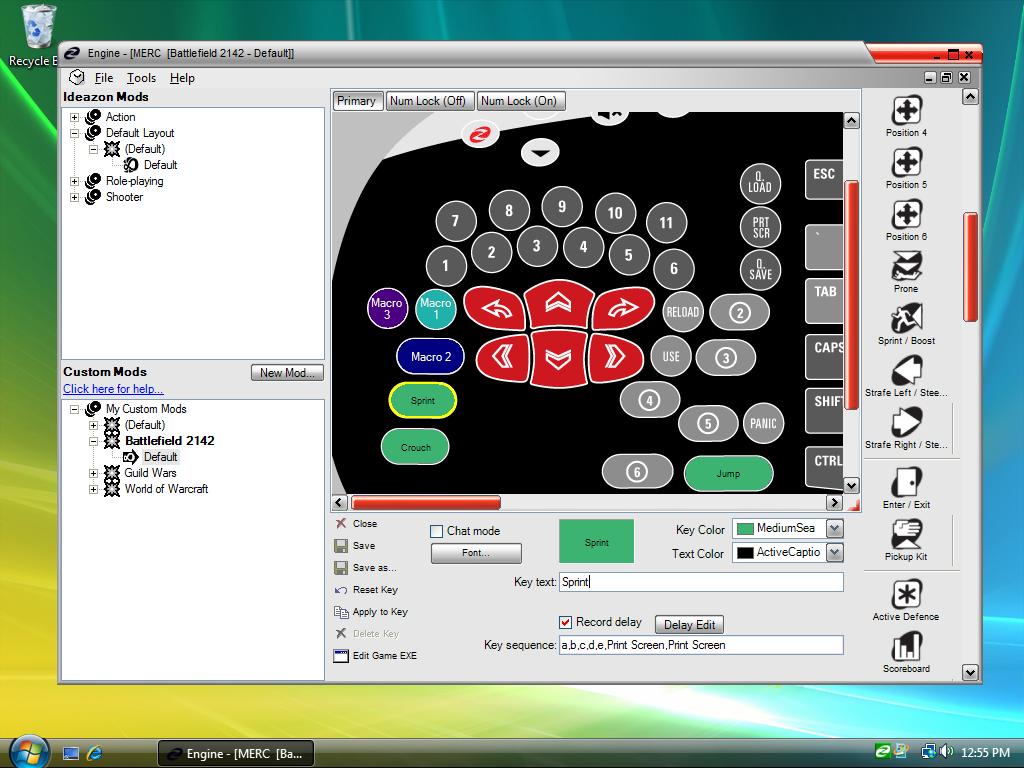Open the Windows Start button
This screenshot has height=768, width=1024.
point(29,752)
